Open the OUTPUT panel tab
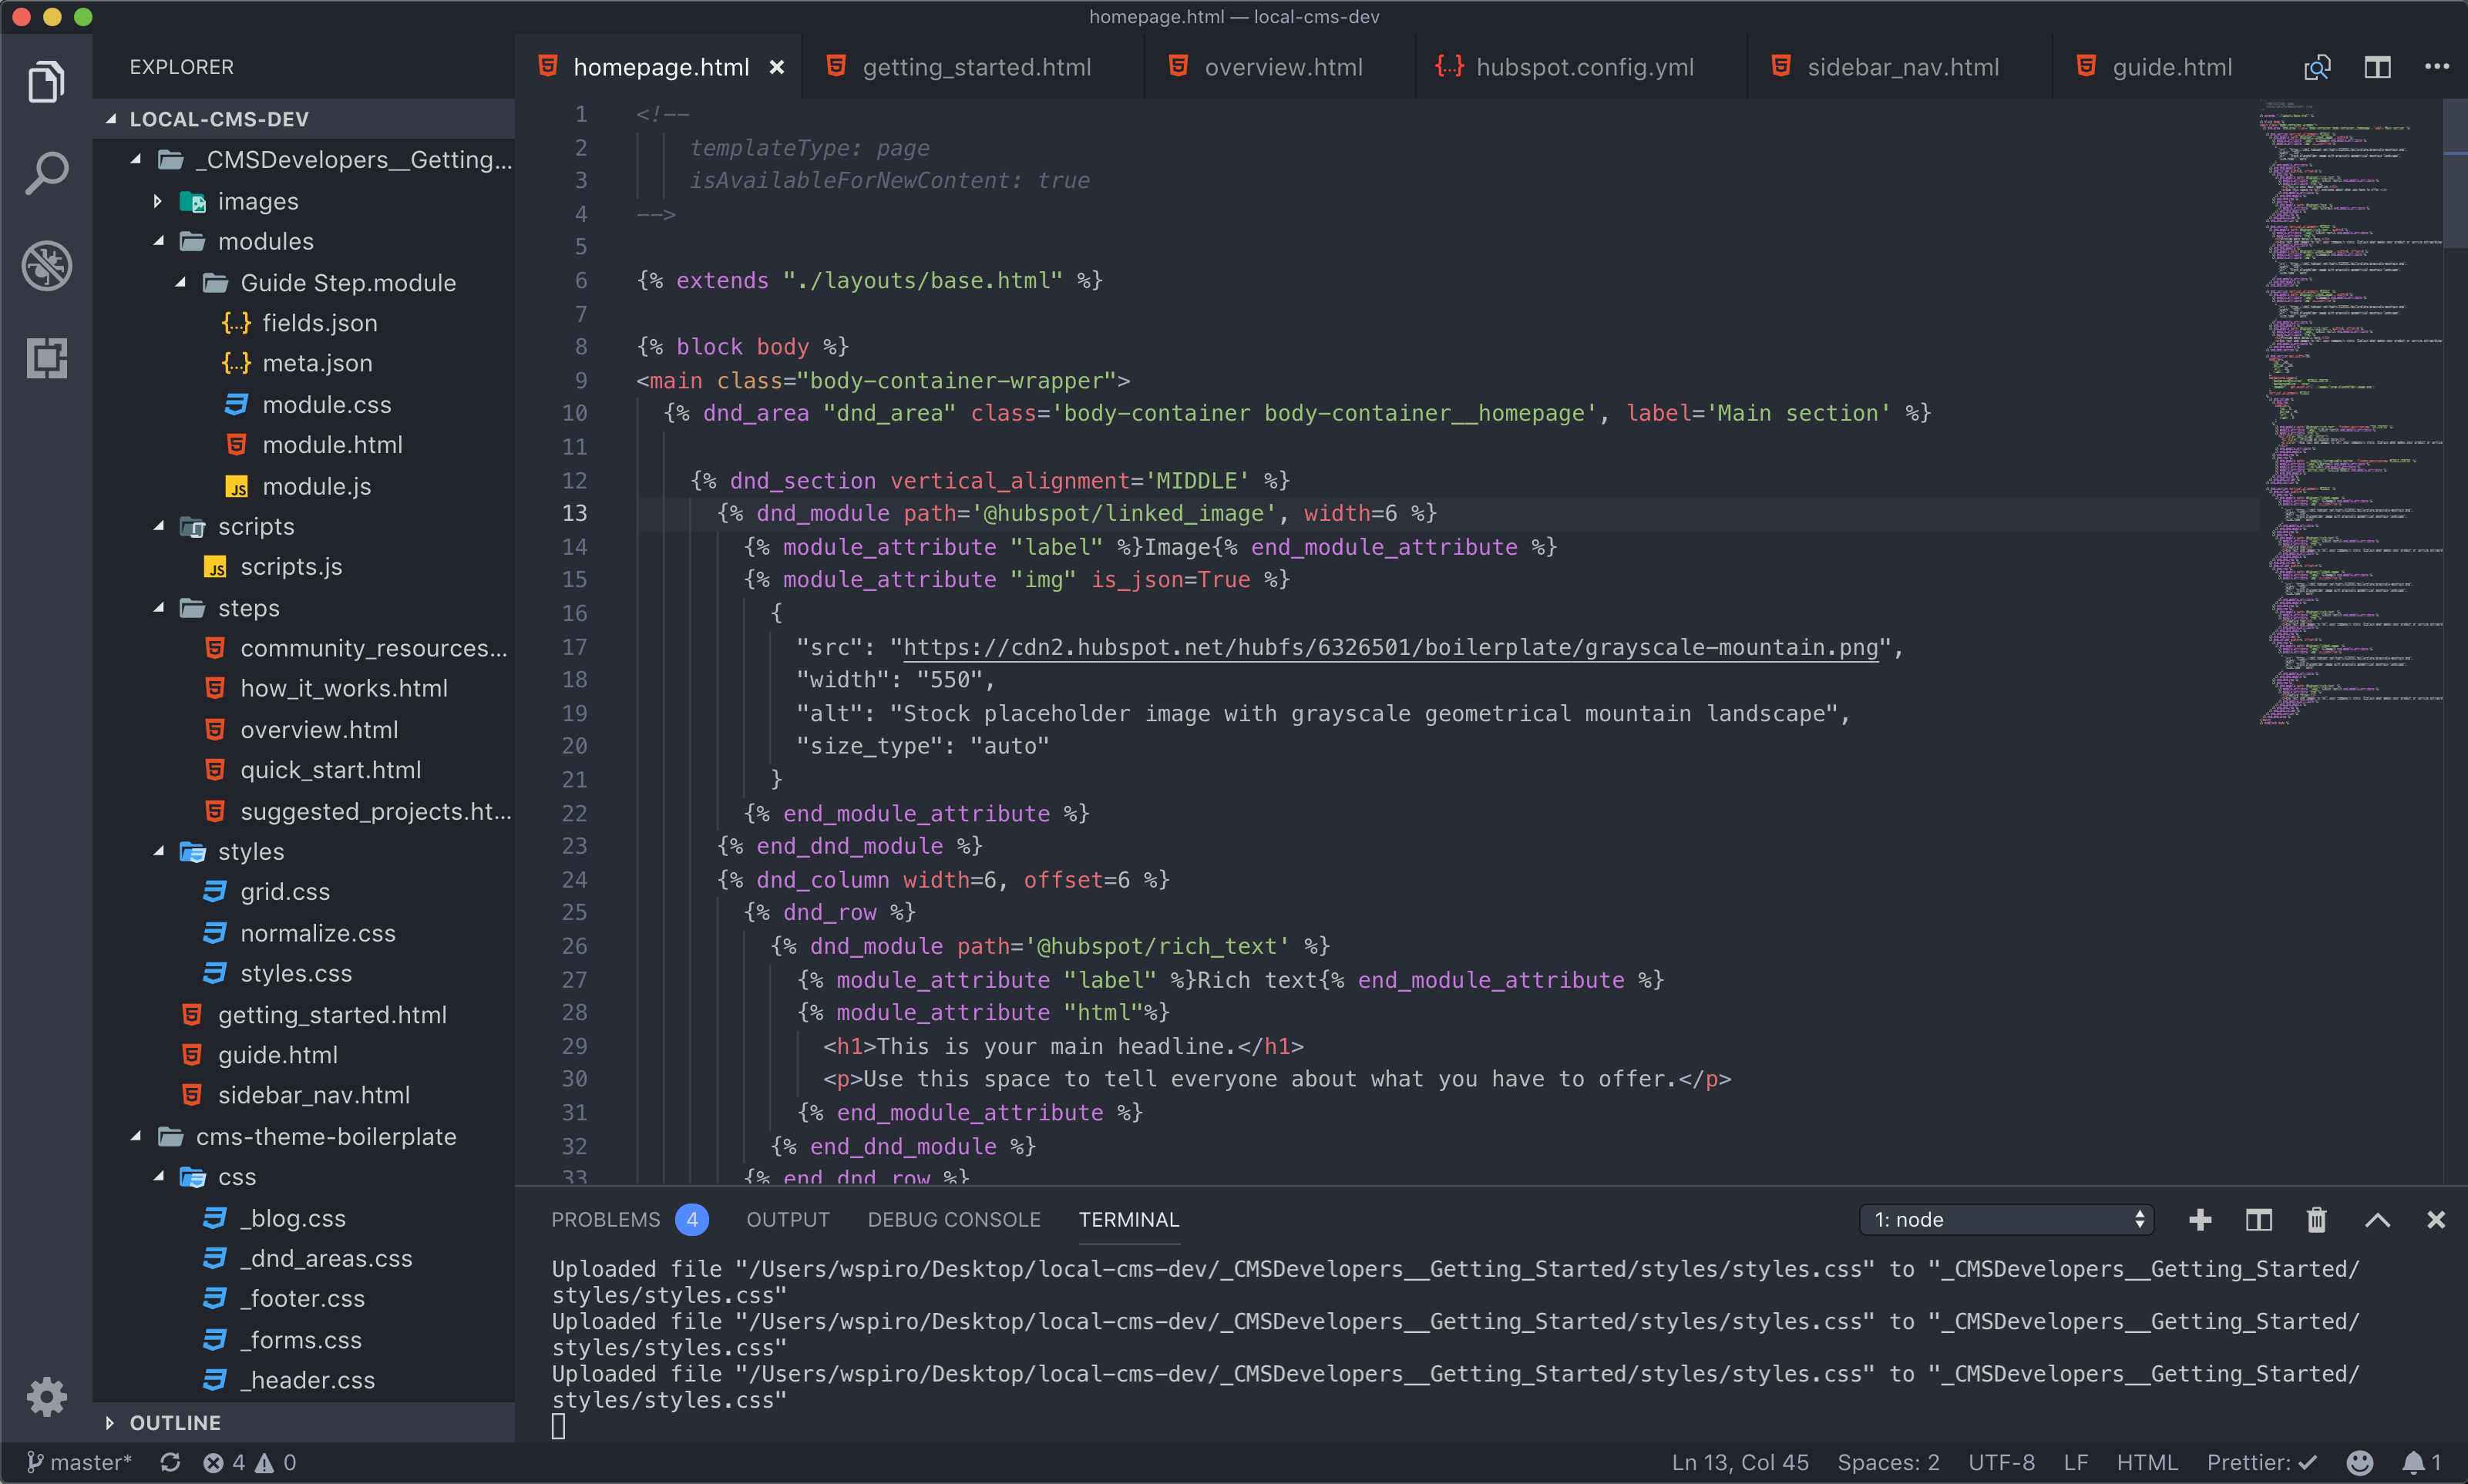Image resolution: width=2468 pixels, height=1484 pixels. pyautogui.click(x=788, y=1219)
